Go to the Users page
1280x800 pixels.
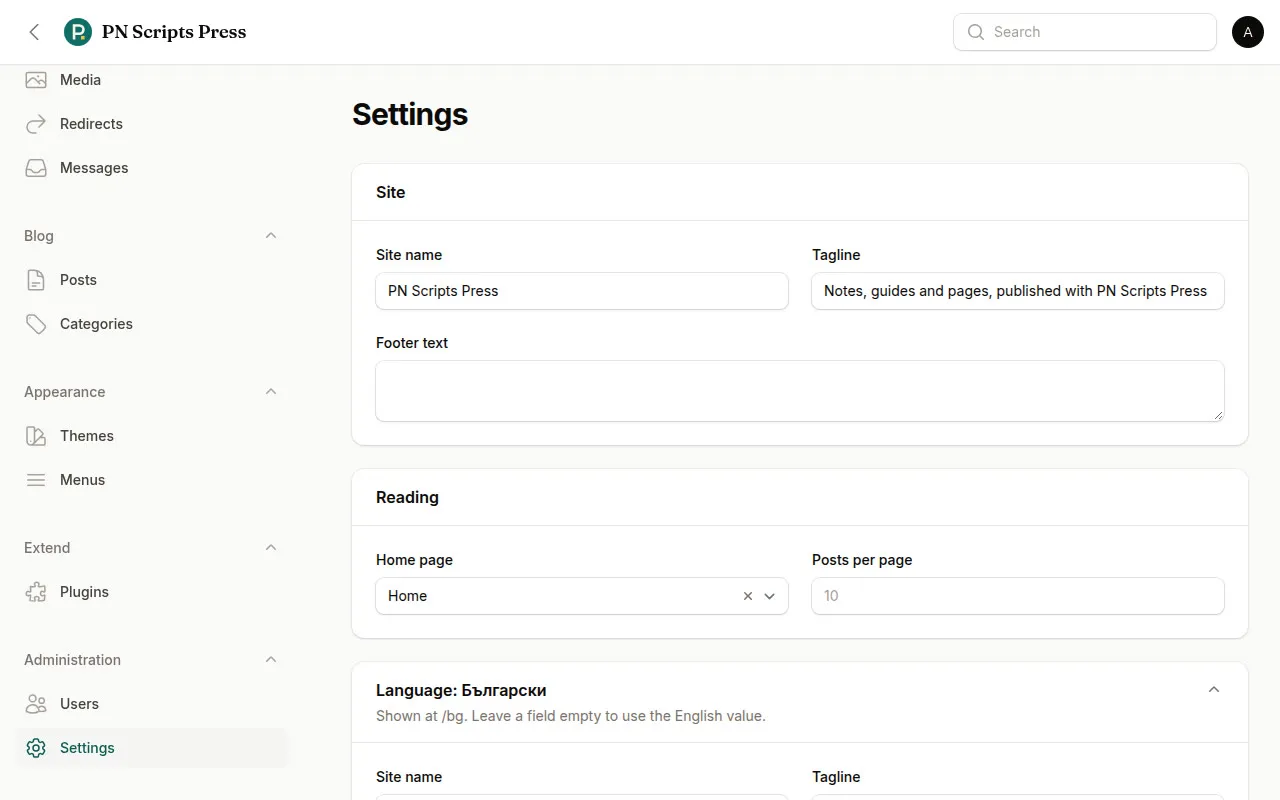[x=152, y=704]
